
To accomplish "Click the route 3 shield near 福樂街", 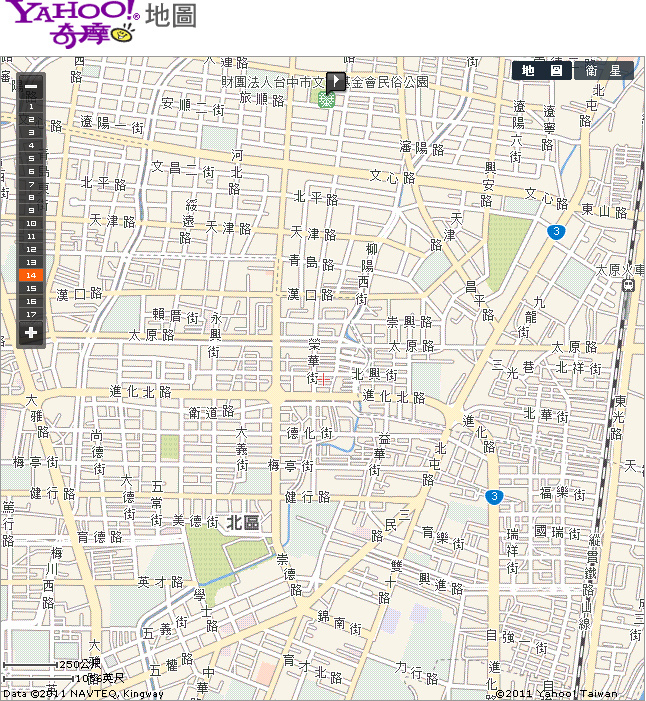I will [494, 497].
